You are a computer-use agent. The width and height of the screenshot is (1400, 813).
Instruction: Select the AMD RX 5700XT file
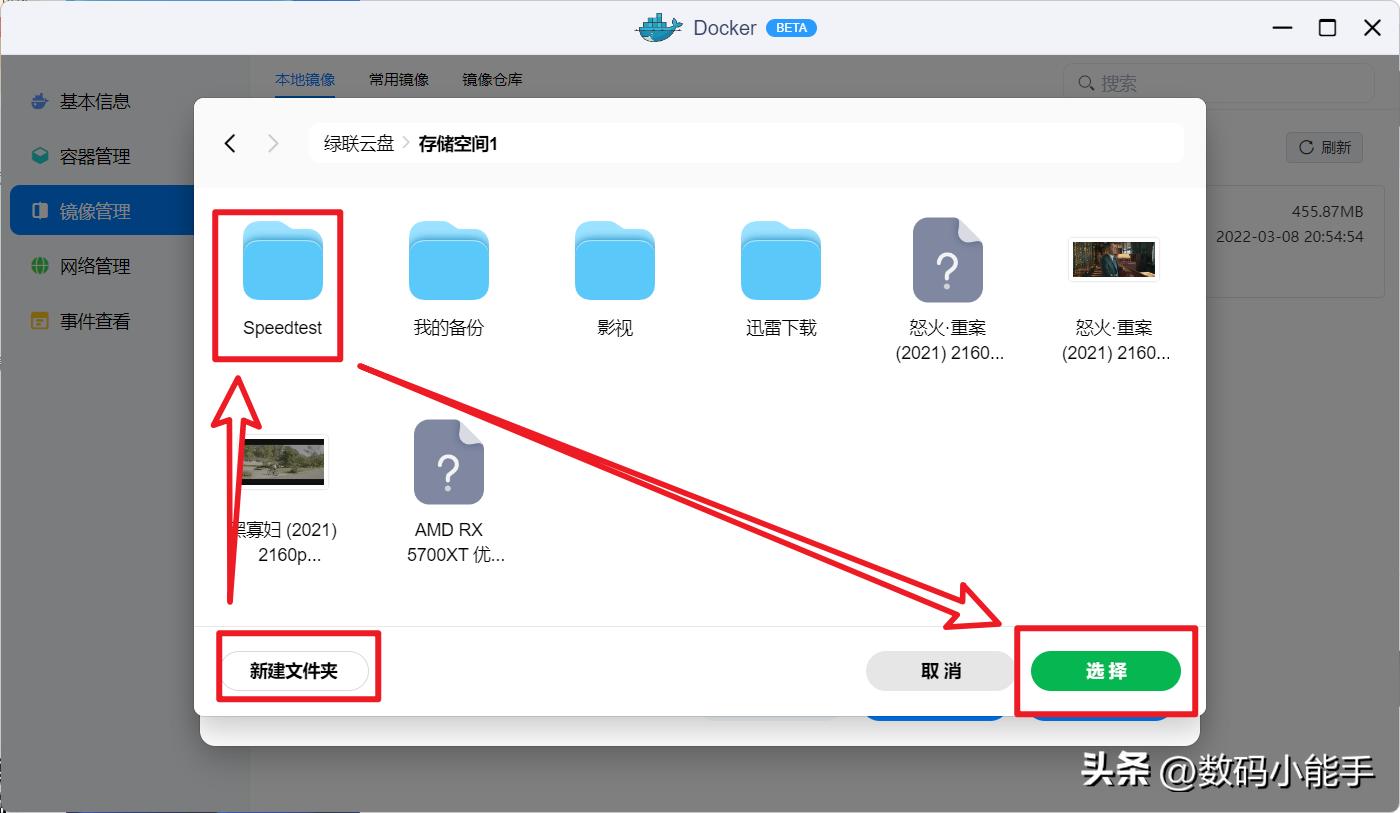pyautogui.click(x=447, y=463)
